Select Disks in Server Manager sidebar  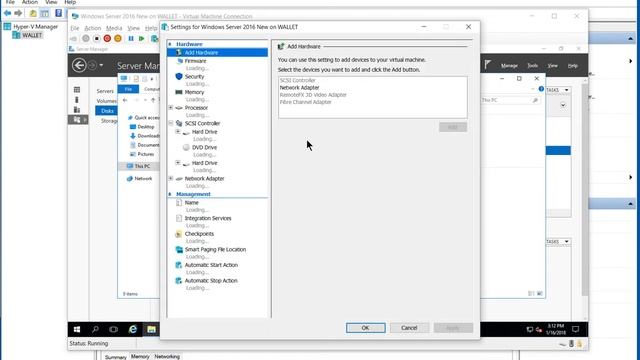107,111
